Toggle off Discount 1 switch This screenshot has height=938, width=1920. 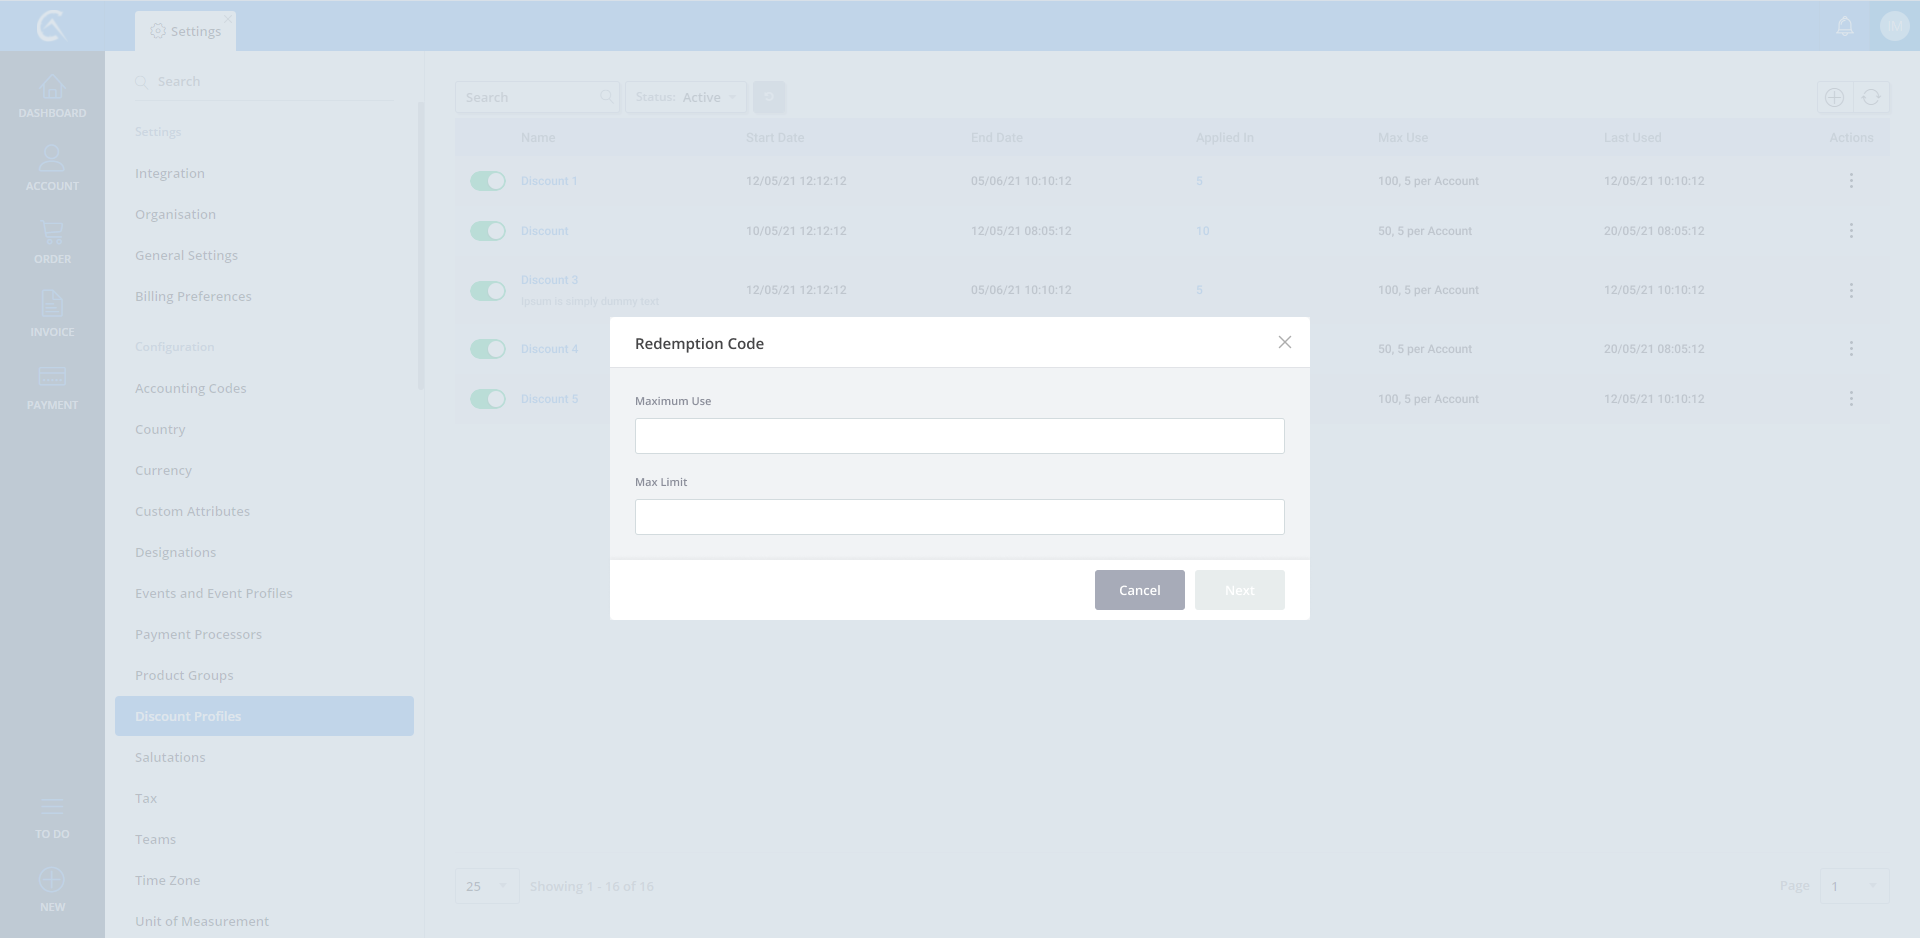tap(488, 181)
